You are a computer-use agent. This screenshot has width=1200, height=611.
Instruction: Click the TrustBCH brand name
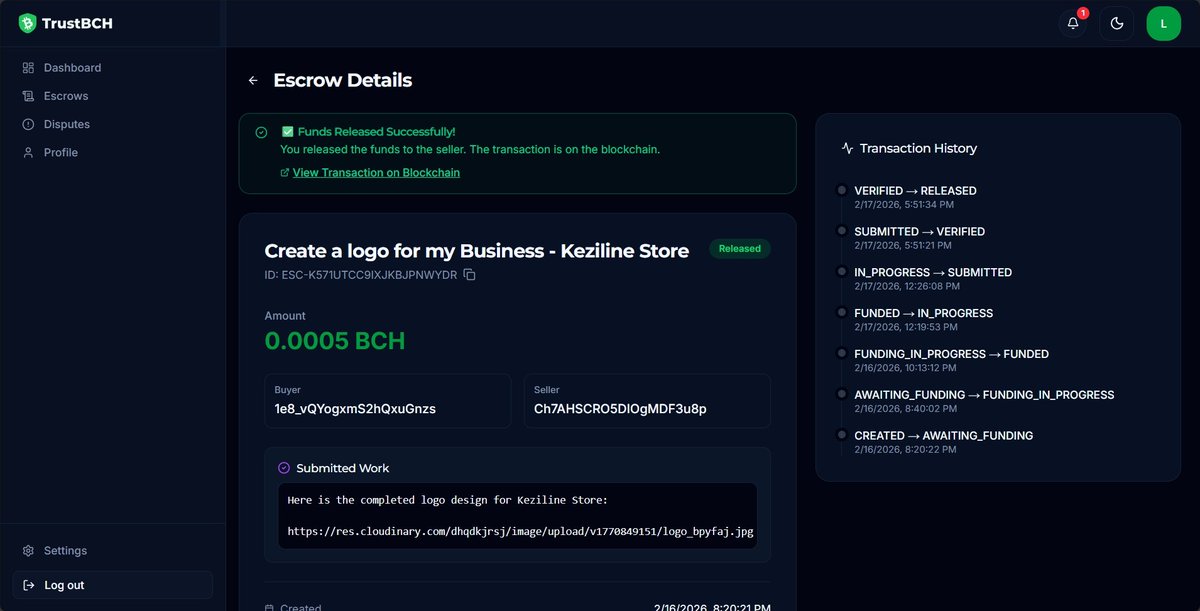coord(77,23)
